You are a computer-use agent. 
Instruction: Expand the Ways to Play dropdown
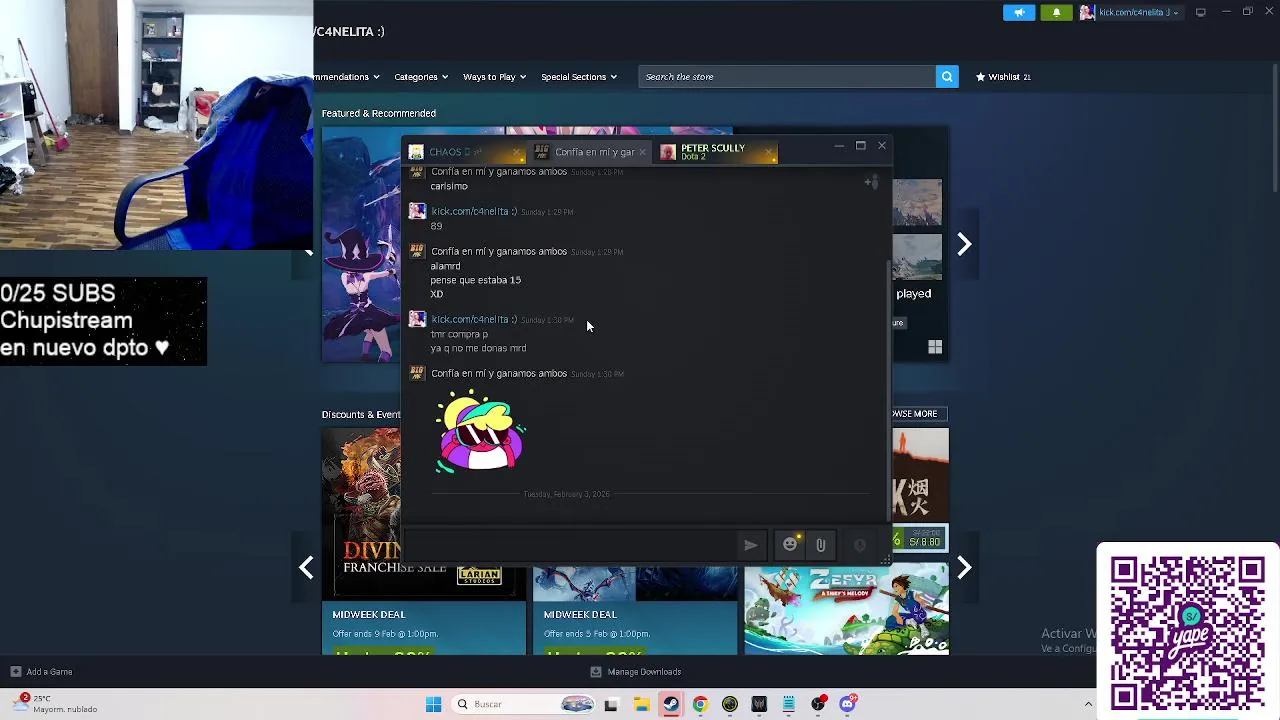[494, 77]
